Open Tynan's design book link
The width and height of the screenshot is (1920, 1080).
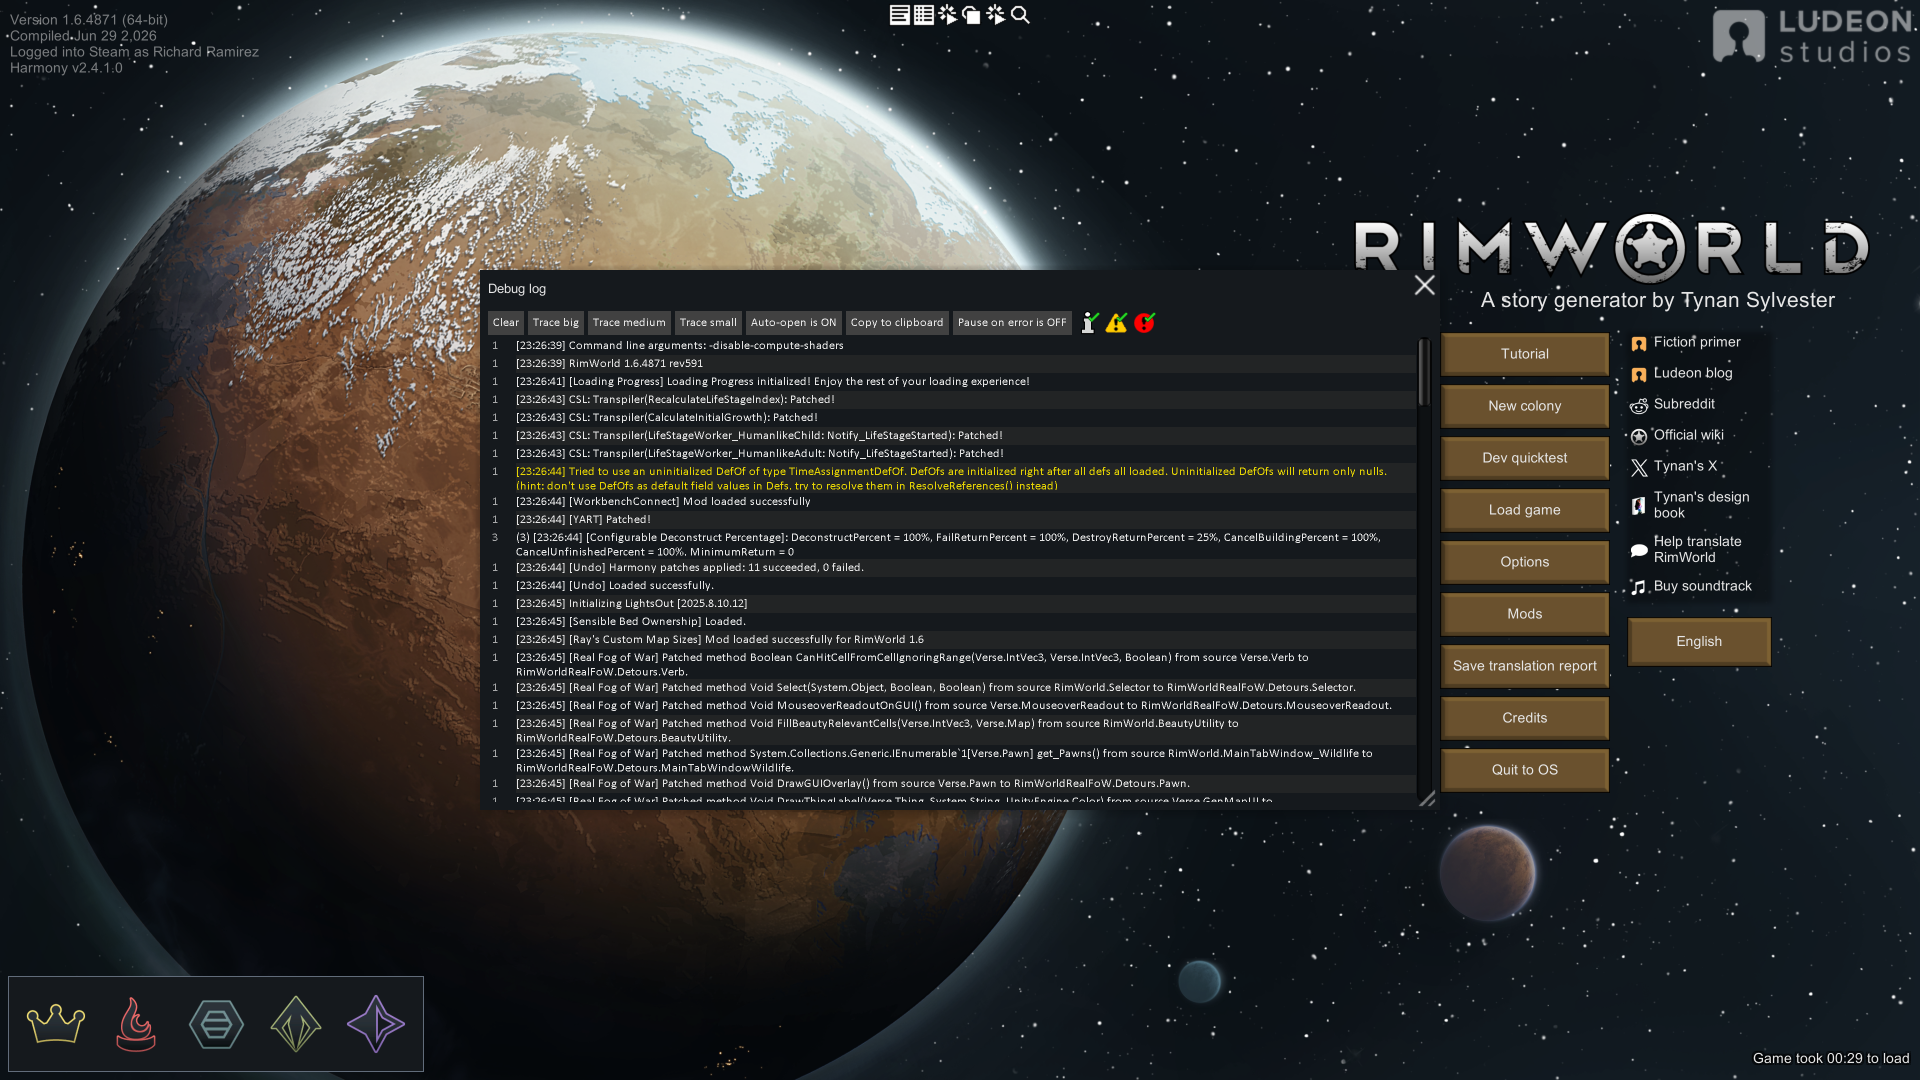point(1690,505)
